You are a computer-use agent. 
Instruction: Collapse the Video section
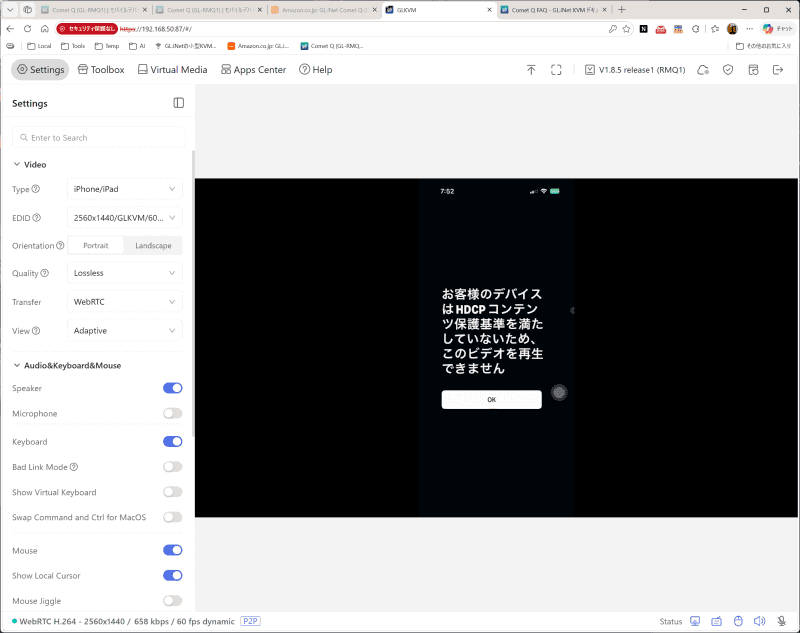[x=30, y=164]
